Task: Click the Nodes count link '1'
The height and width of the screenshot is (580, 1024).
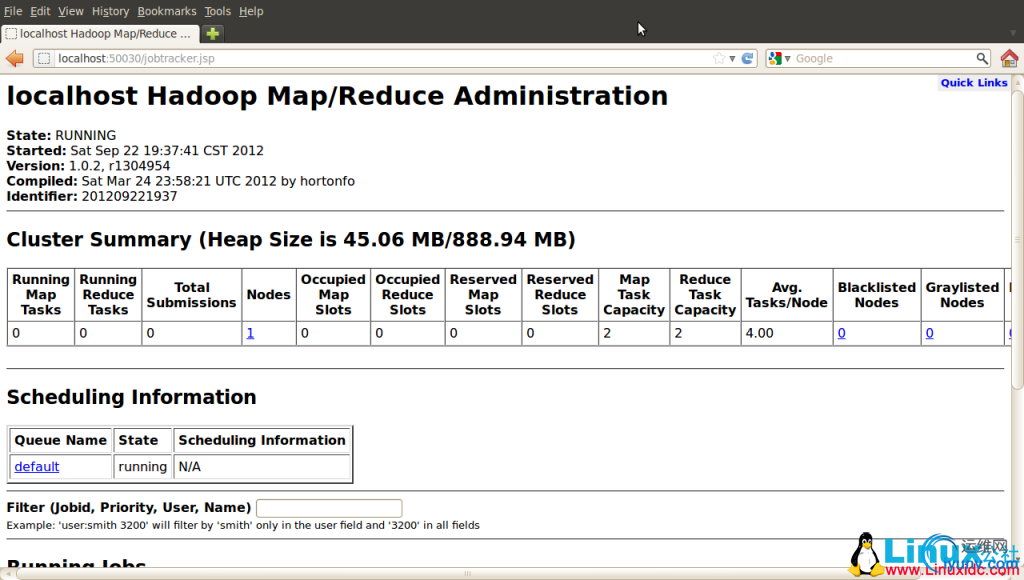Action: point(250,333)
